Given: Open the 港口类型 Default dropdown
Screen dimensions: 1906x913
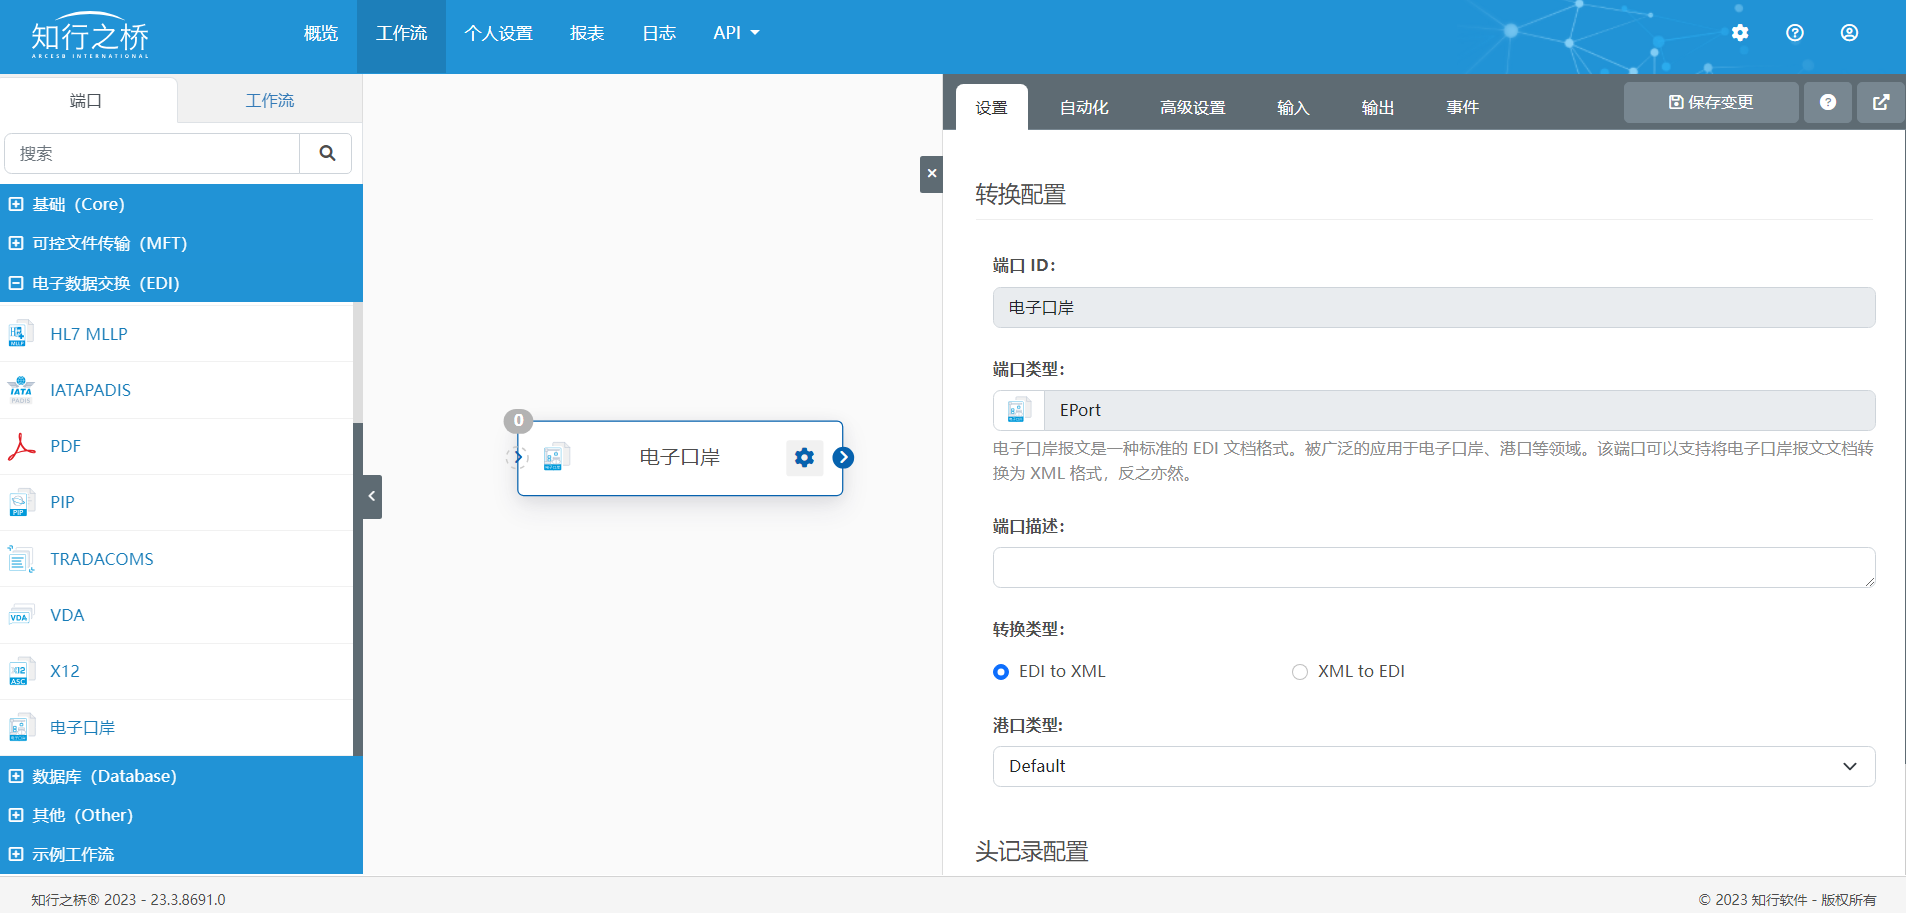Looking at the screenshot, I should (1433, 766).
